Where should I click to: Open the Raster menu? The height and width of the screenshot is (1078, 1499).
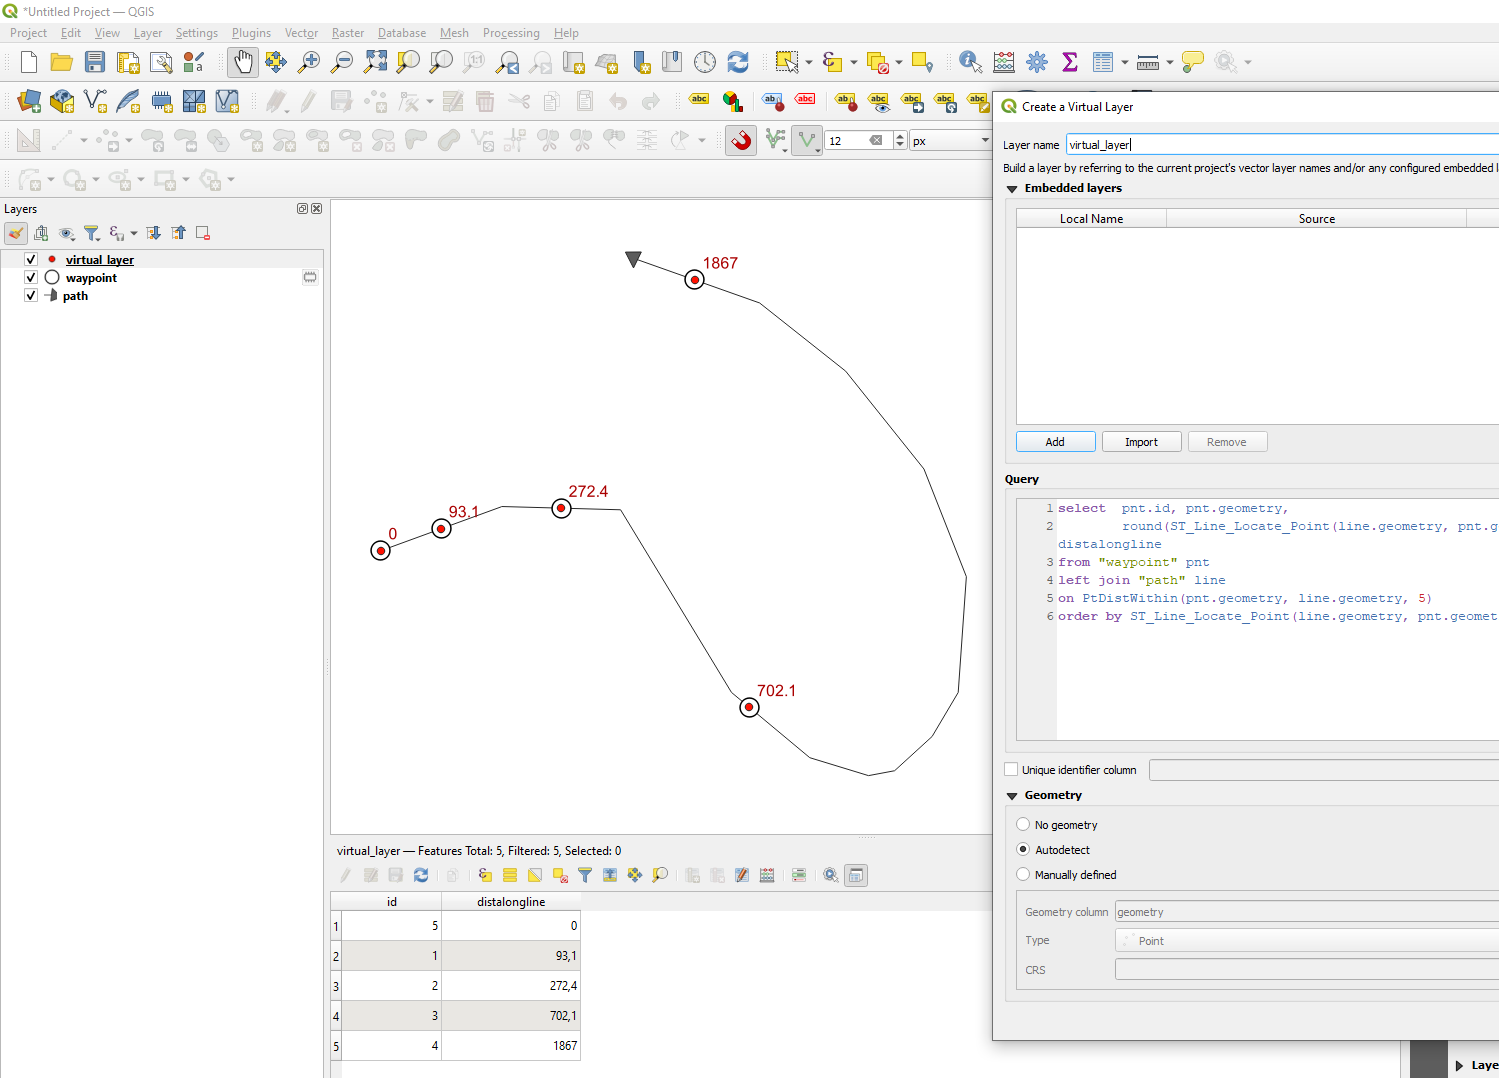tap(348, 33)
